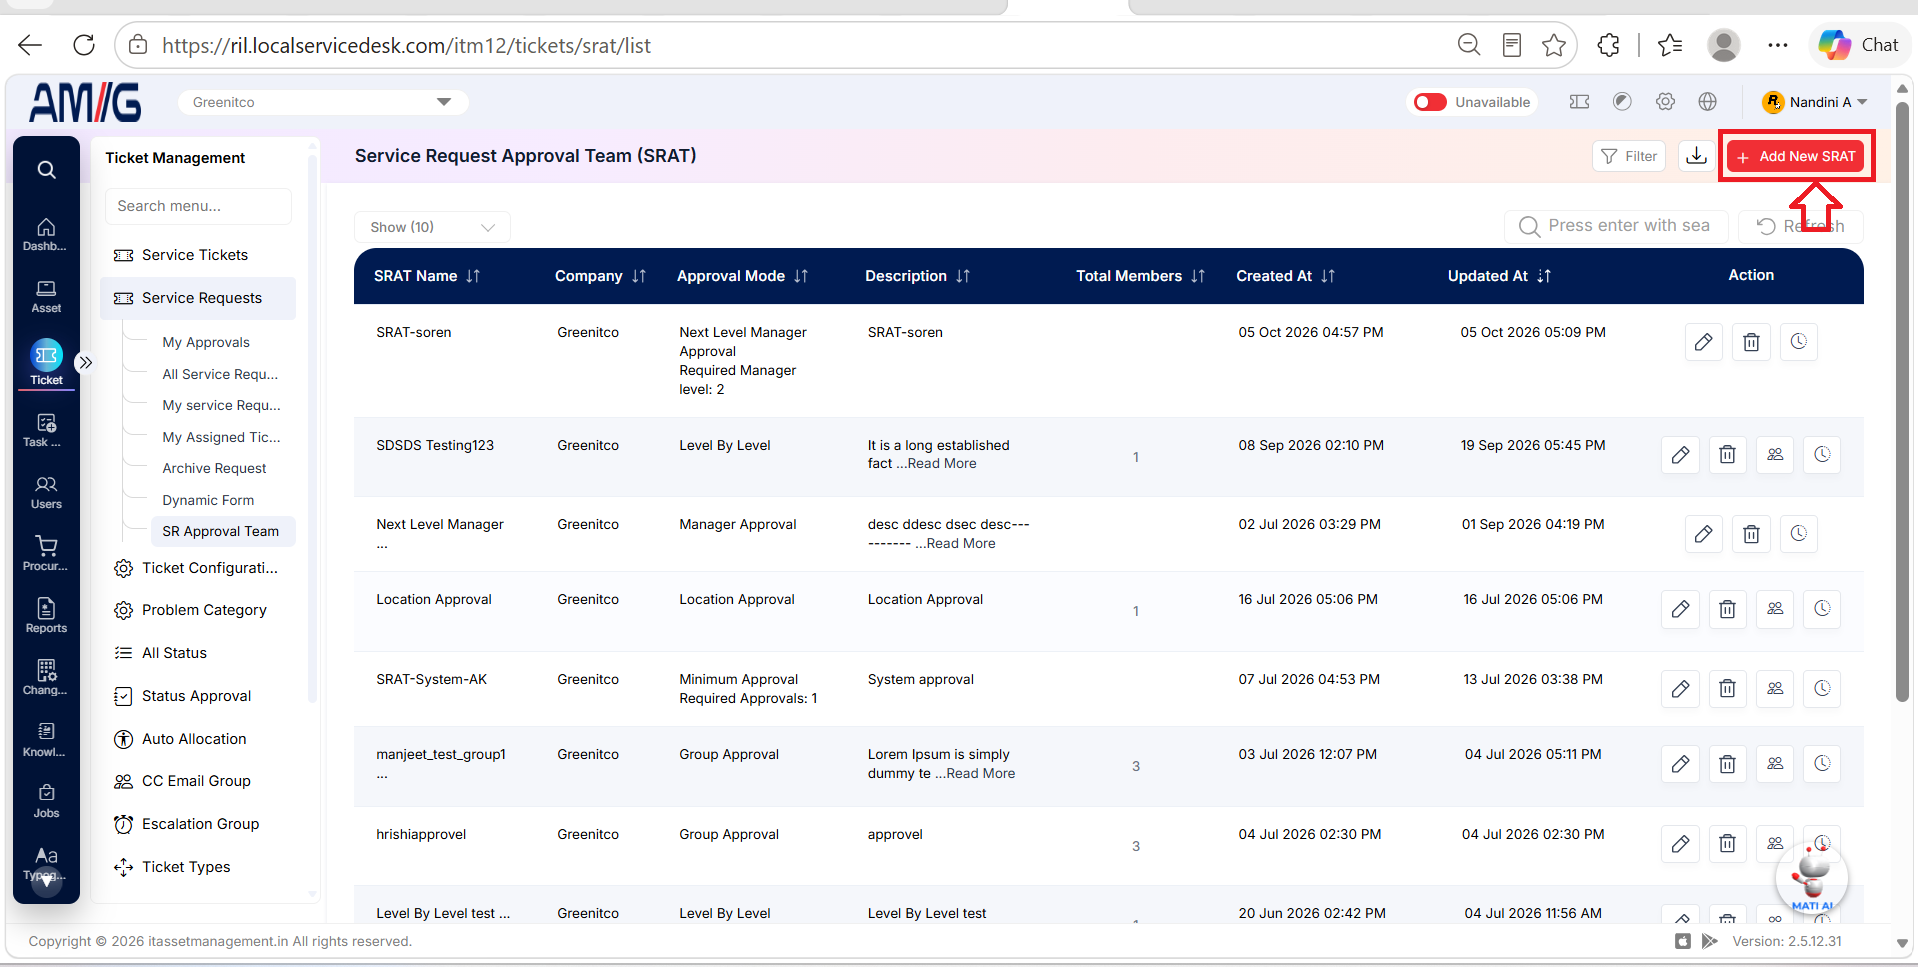Image resolution: width=1918 pixels, height=967 pixels.
Task: Click the Search menu input field
Action: pos(198,206)
